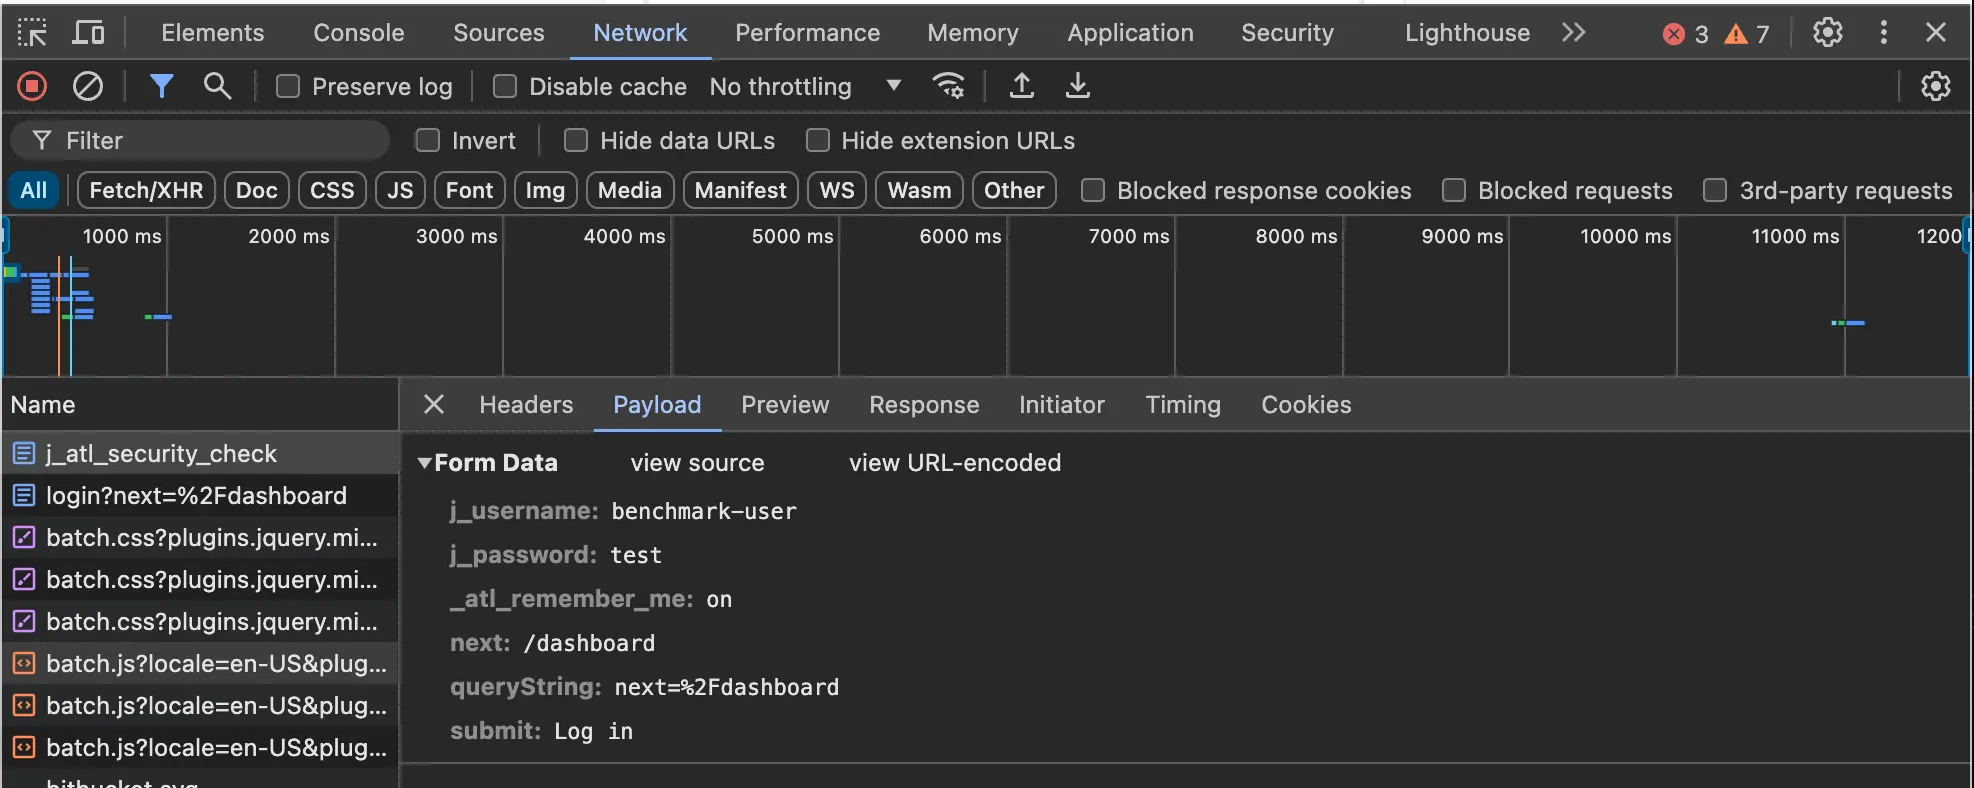Open the Performance tab
The height and width of the screenshot is (788, 1974).
(807, 33)
